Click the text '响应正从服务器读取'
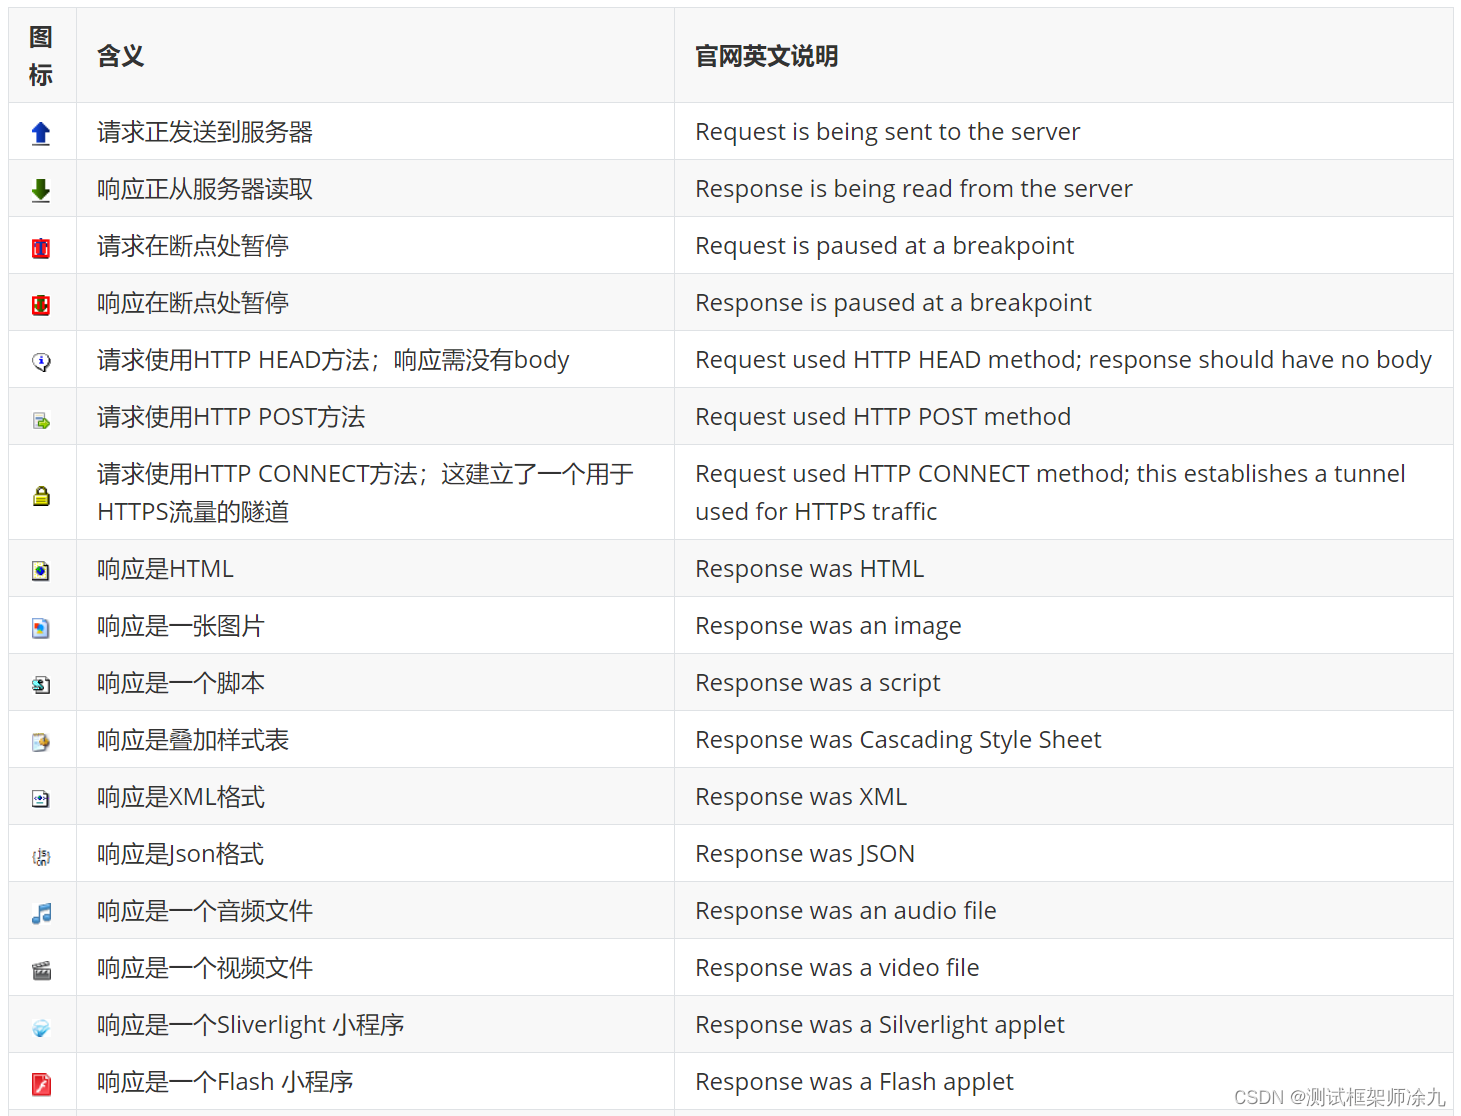The image size is (1461, 1116). (x=205, y=189)
